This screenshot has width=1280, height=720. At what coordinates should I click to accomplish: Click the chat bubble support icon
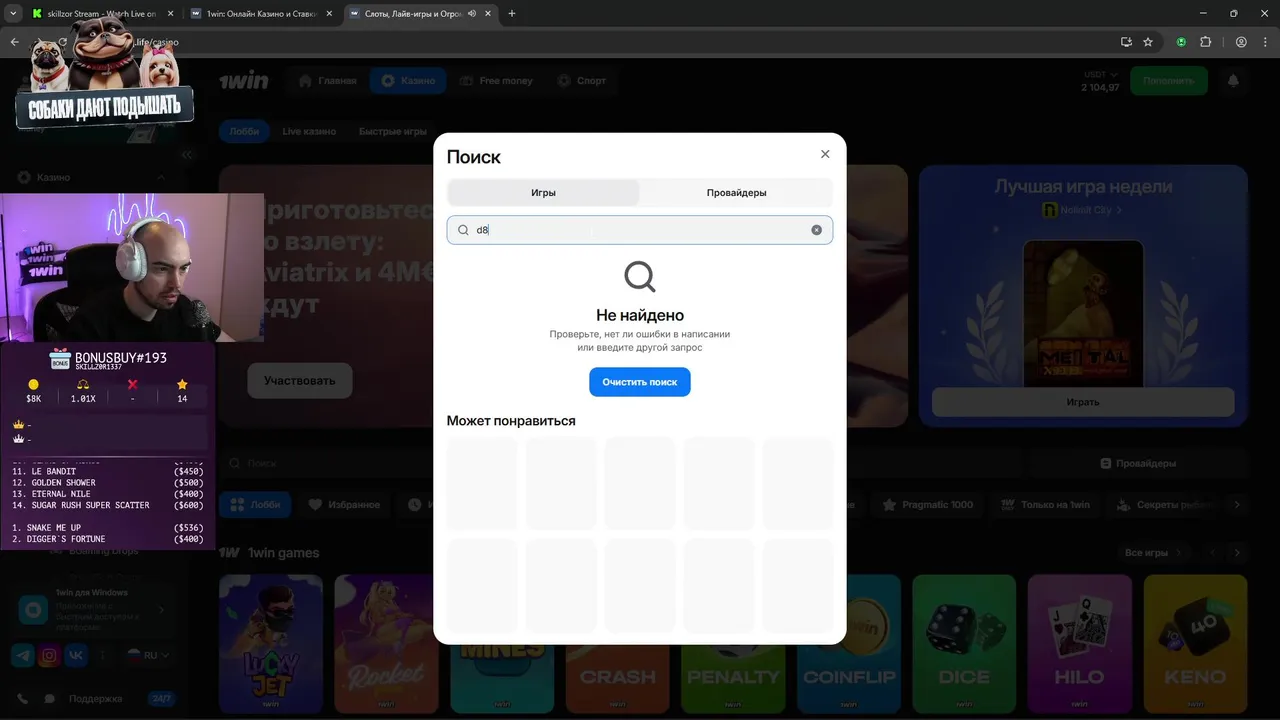point(50,699)
